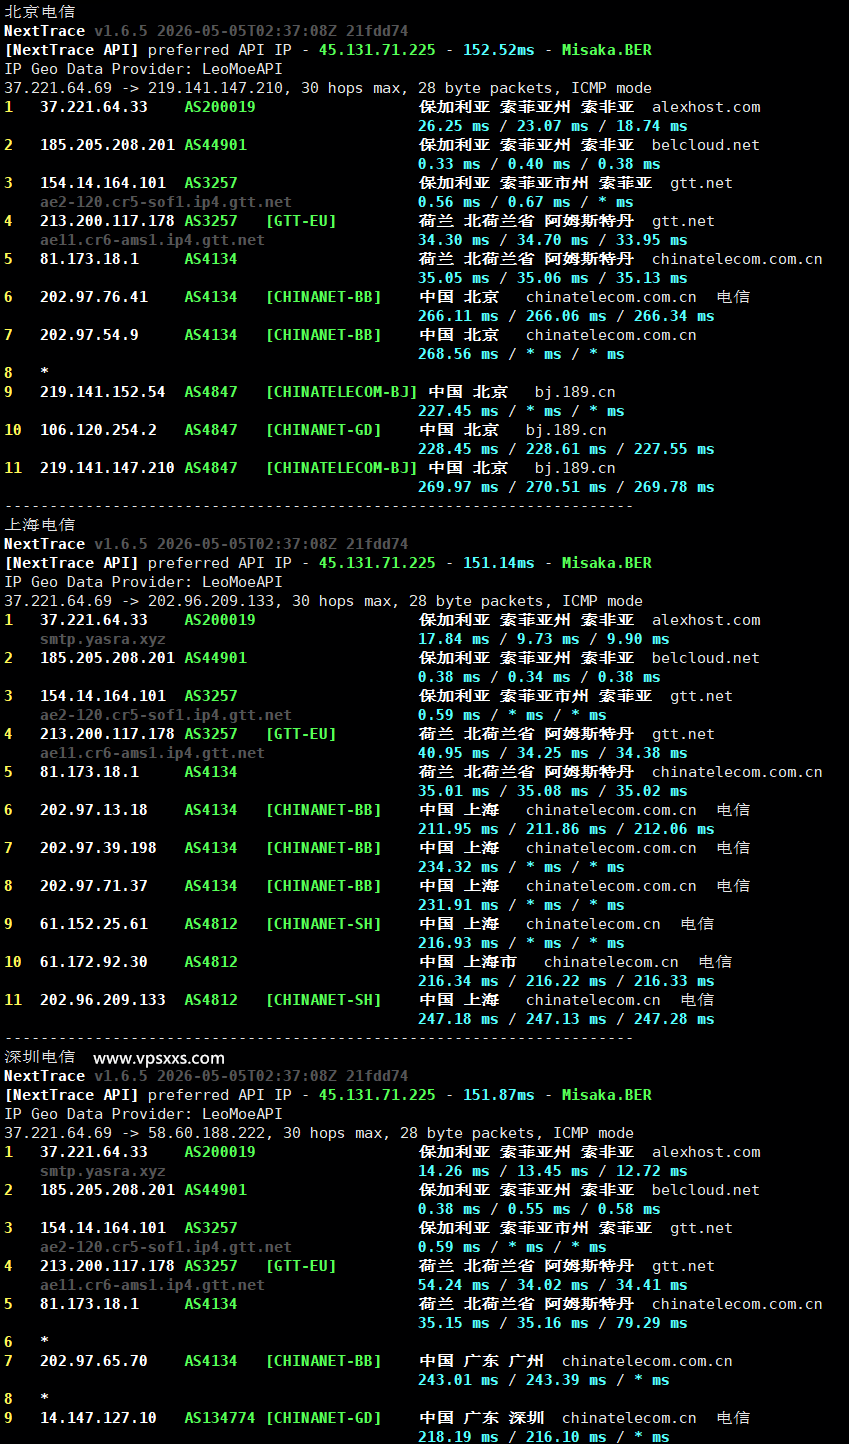Select latency value 227.45 ms

coord(458,411)
